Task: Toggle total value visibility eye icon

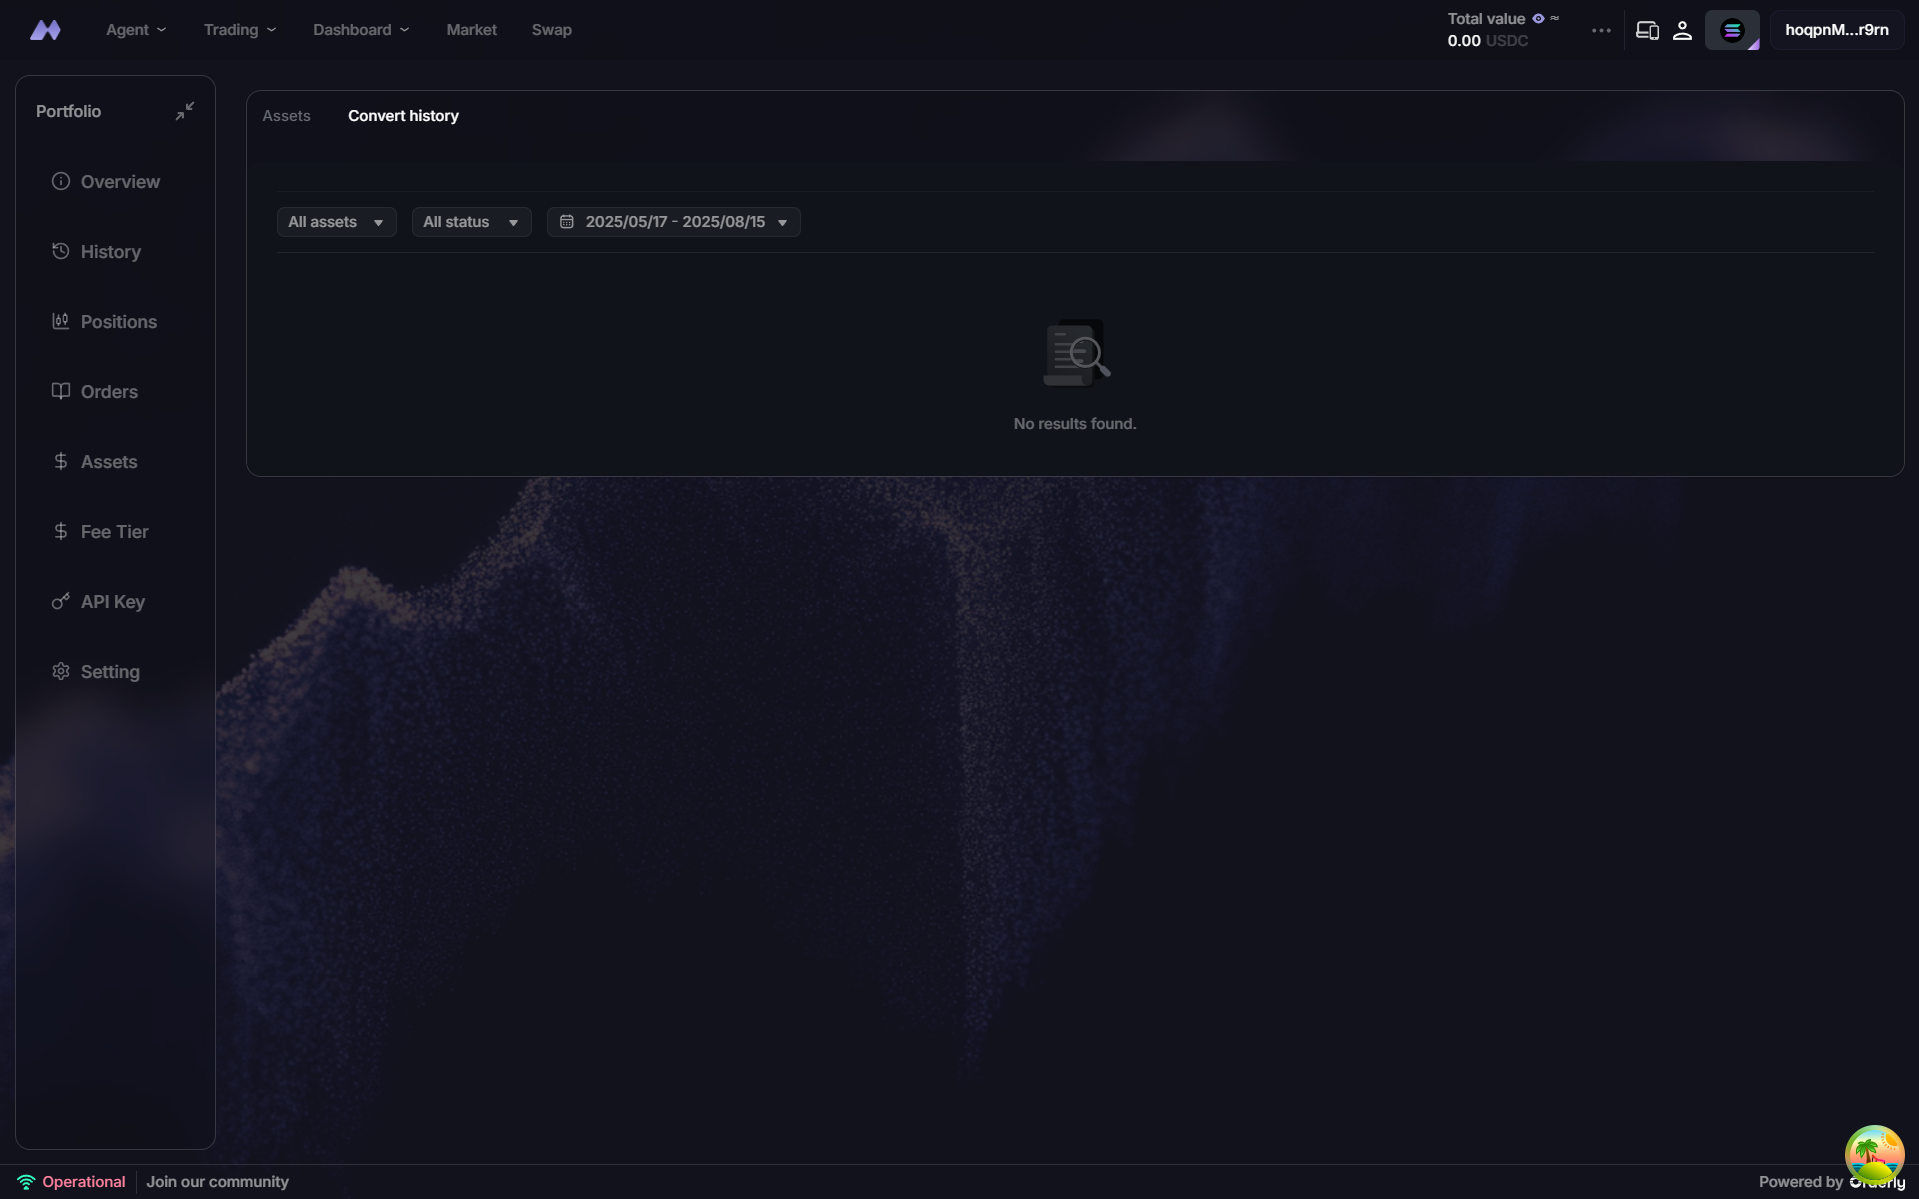Action: click(1538, 18)
